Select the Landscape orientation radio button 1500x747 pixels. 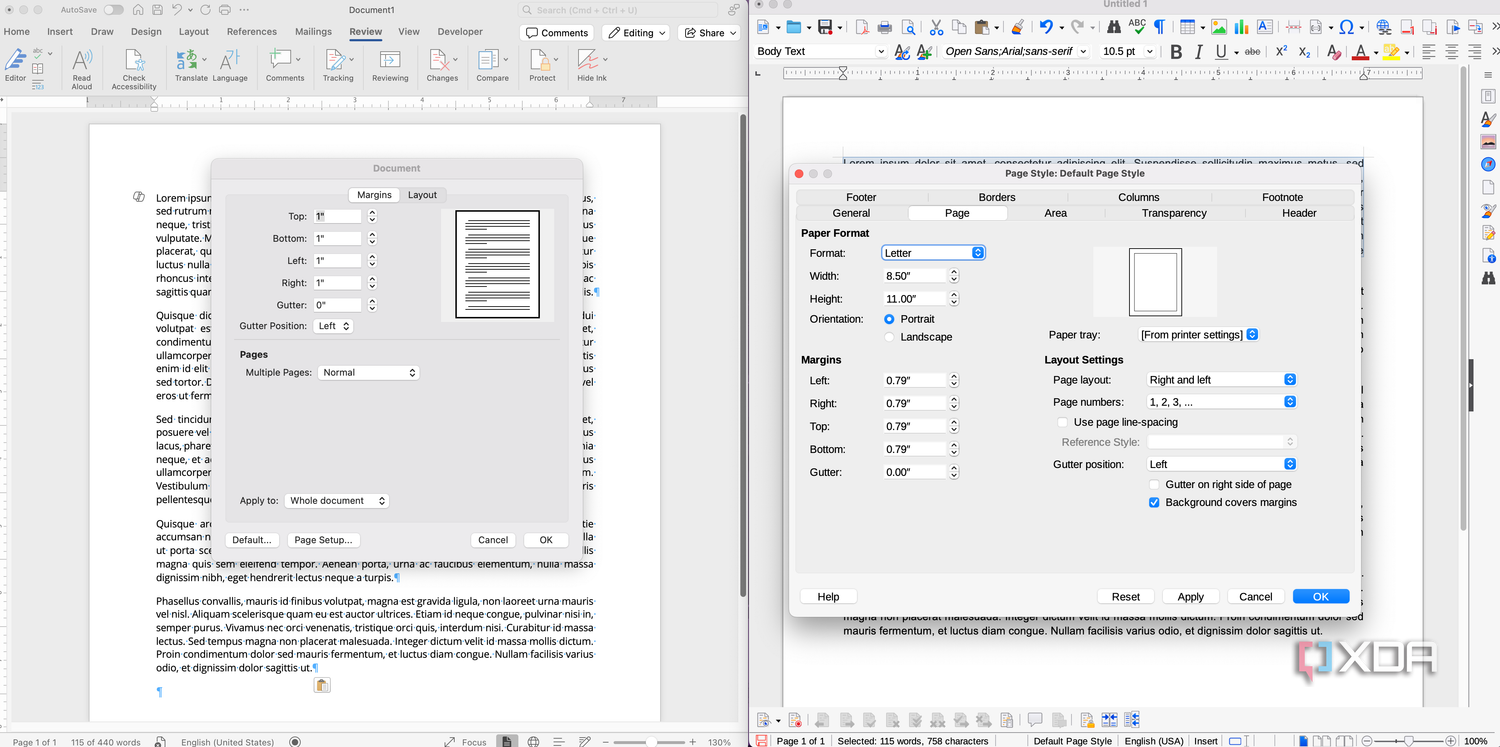click(889, 337)
